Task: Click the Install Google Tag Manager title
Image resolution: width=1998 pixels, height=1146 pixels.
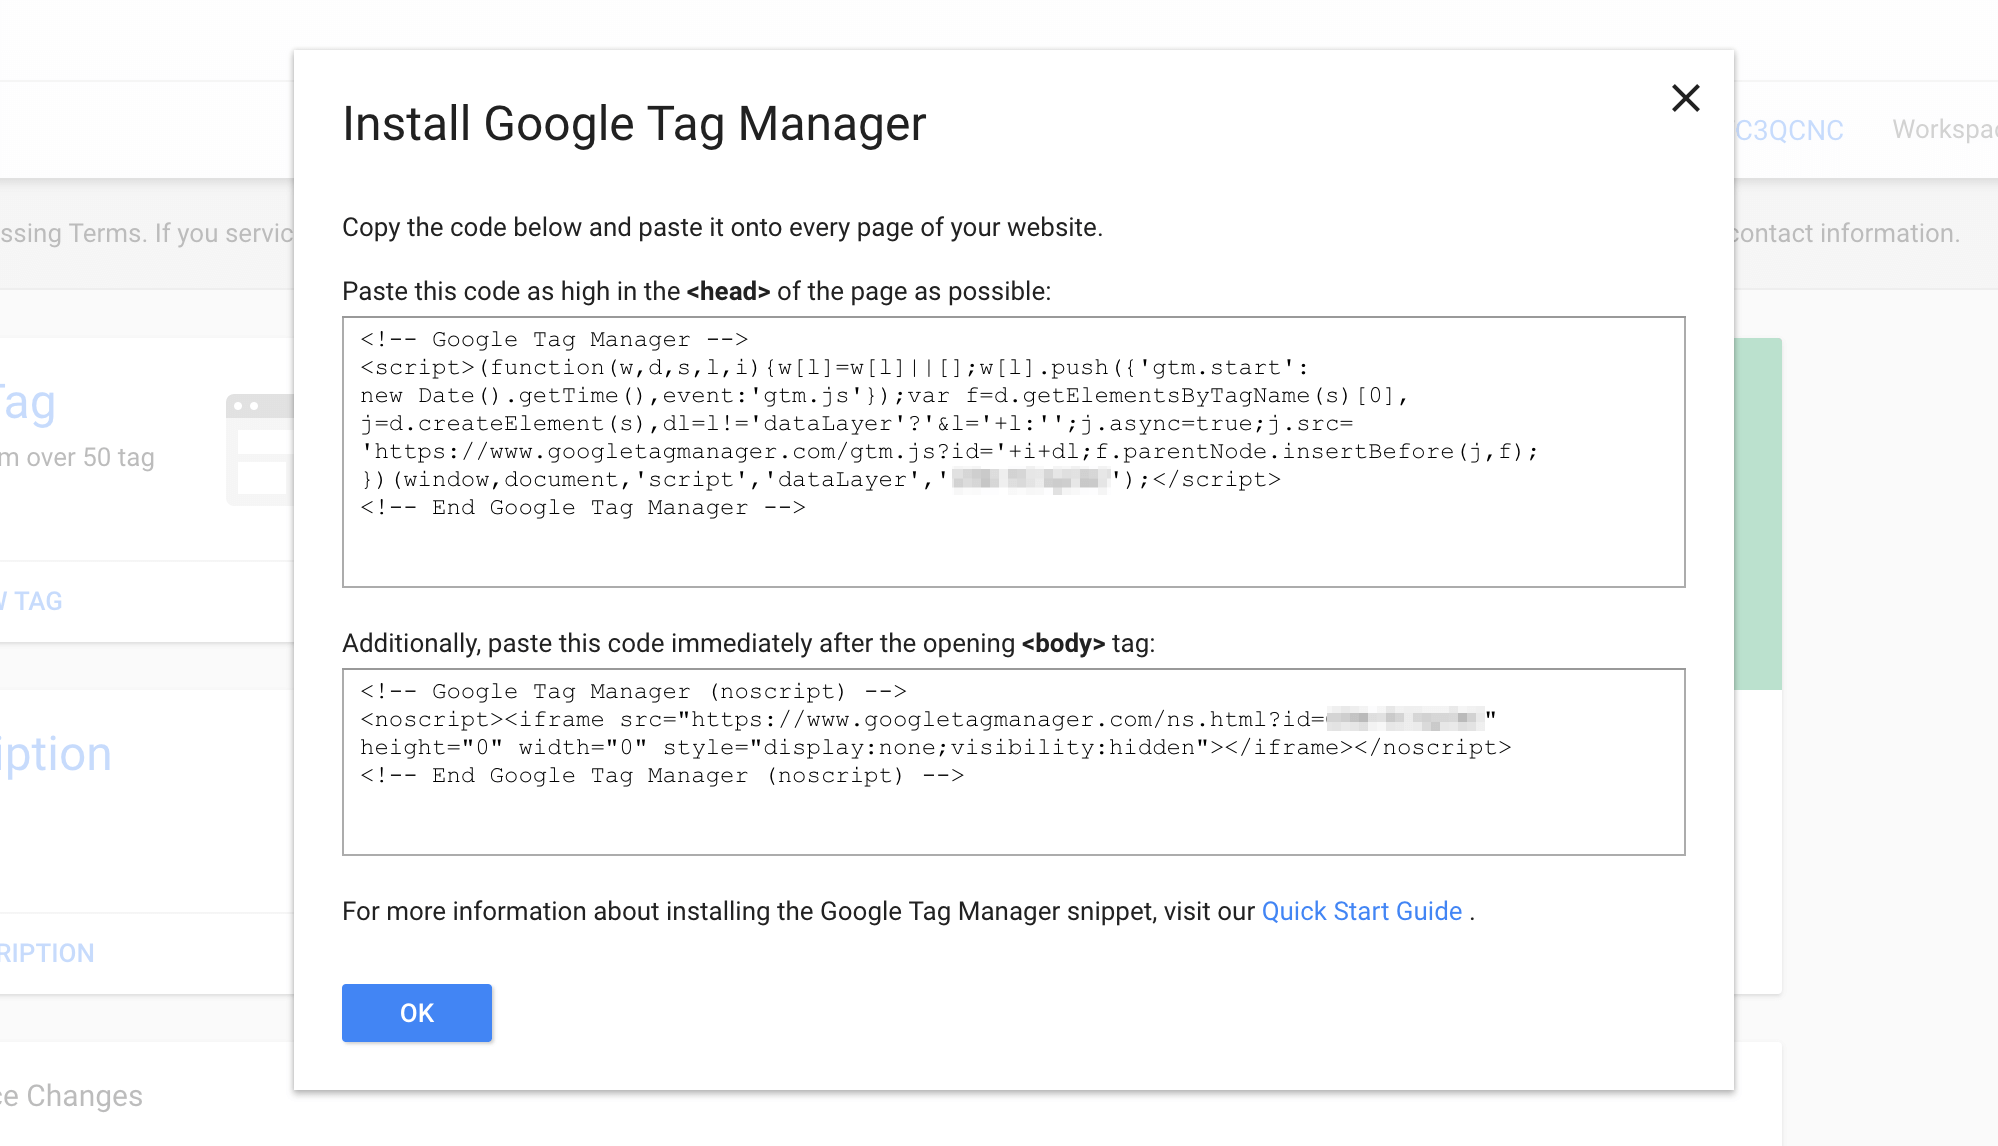Action: 634,122
